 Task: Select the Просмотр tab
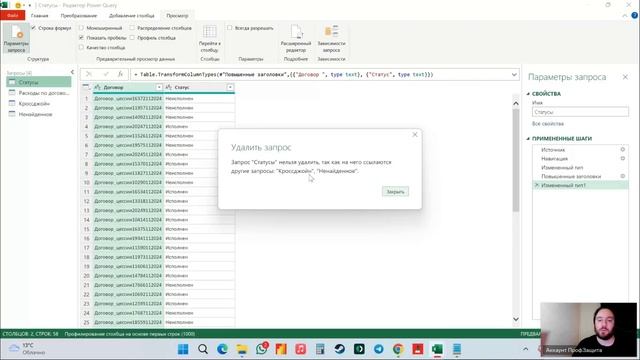click(177, 16)
